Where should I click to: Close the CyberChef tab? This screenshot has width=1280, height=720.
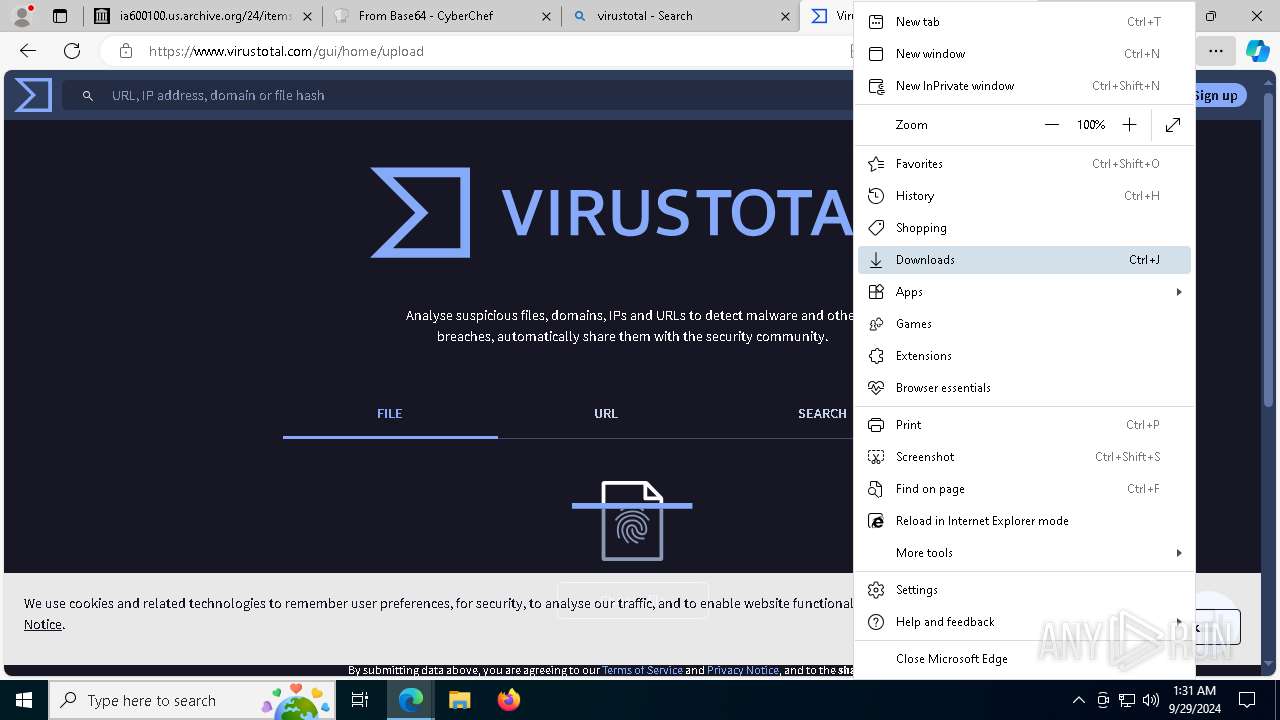546,16
